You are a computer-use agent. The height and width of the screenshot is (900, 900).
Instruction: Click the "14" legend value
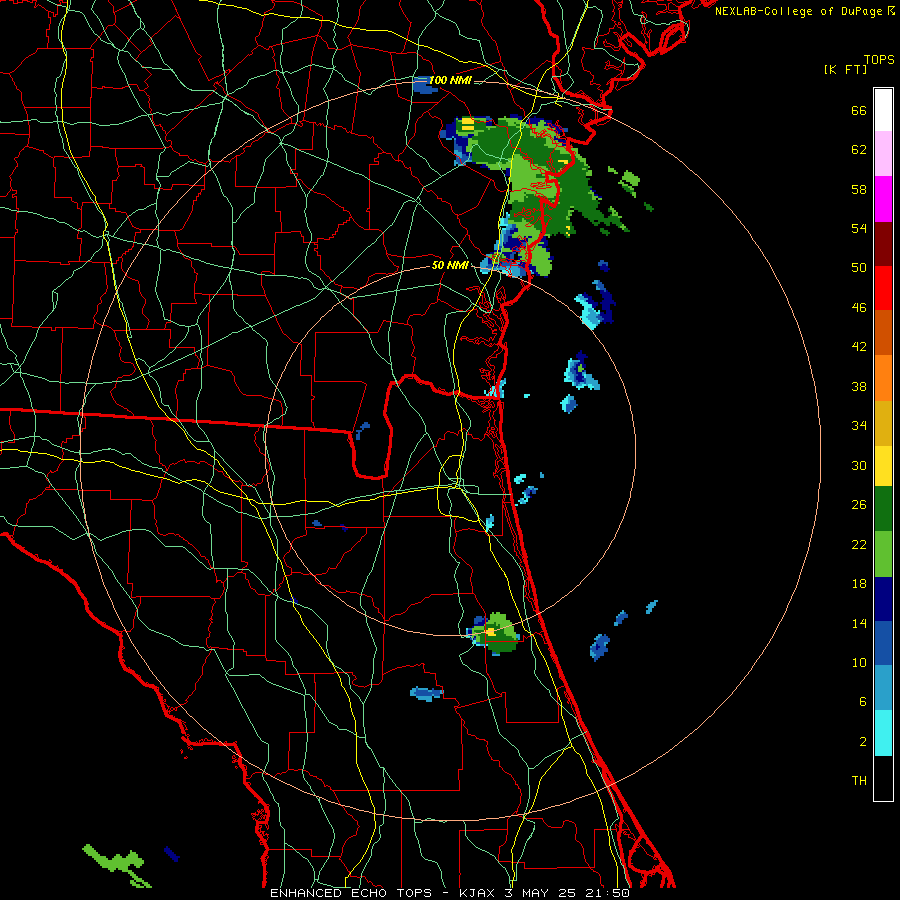(x=859, y=623)
